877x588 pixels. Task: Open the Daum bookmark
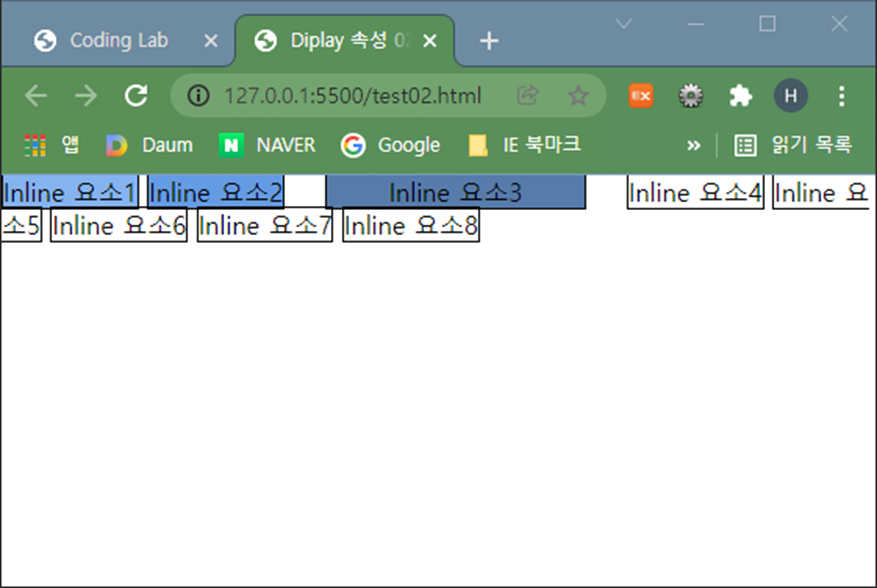tap(149, 145)
